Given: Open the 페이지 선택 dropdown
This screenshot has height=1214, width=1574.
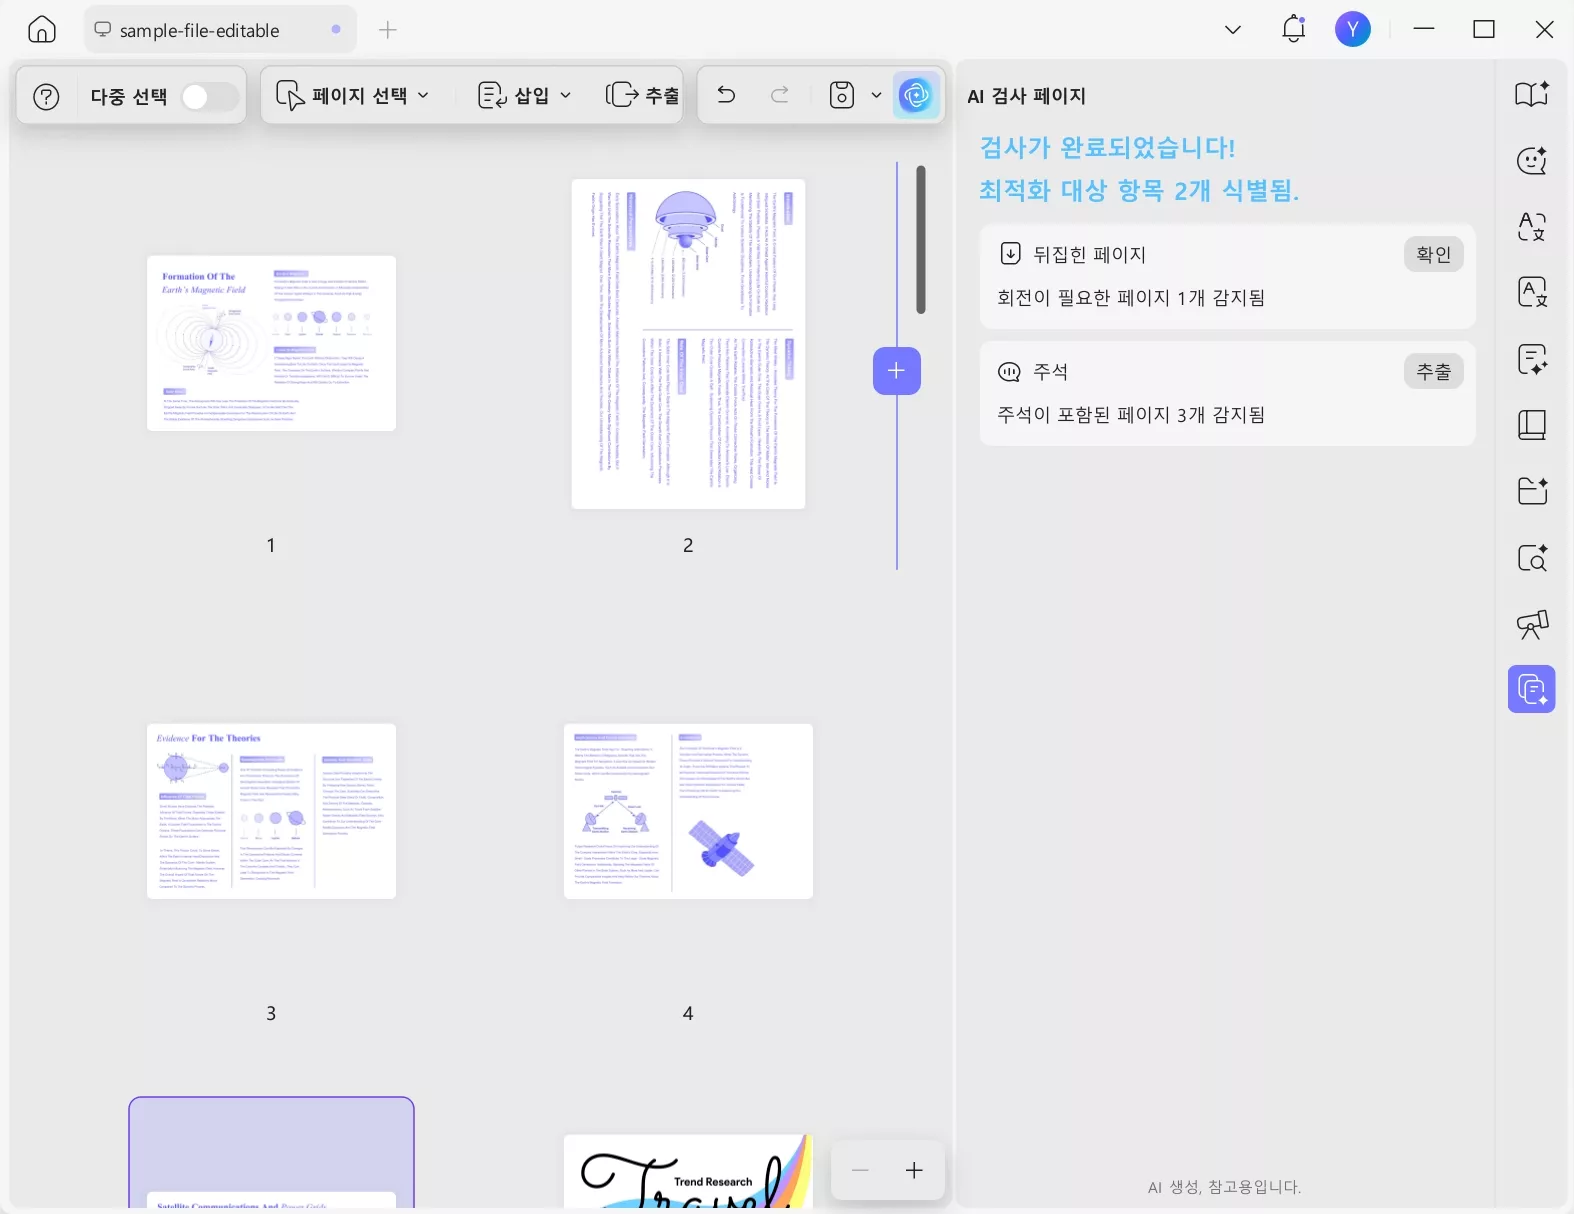Looking at the screenshot, I should point(353,96).
